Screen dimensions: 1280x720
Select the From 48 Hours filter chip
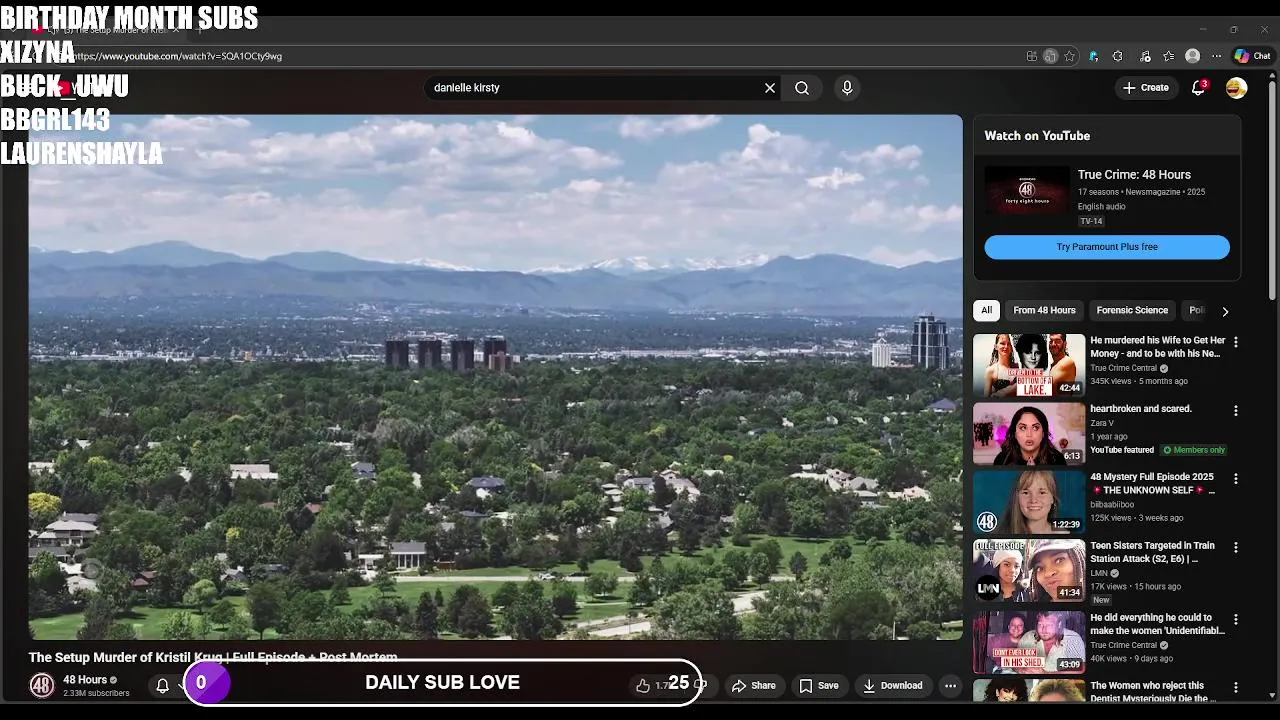pyautogui.click(x=1044, y=310)
